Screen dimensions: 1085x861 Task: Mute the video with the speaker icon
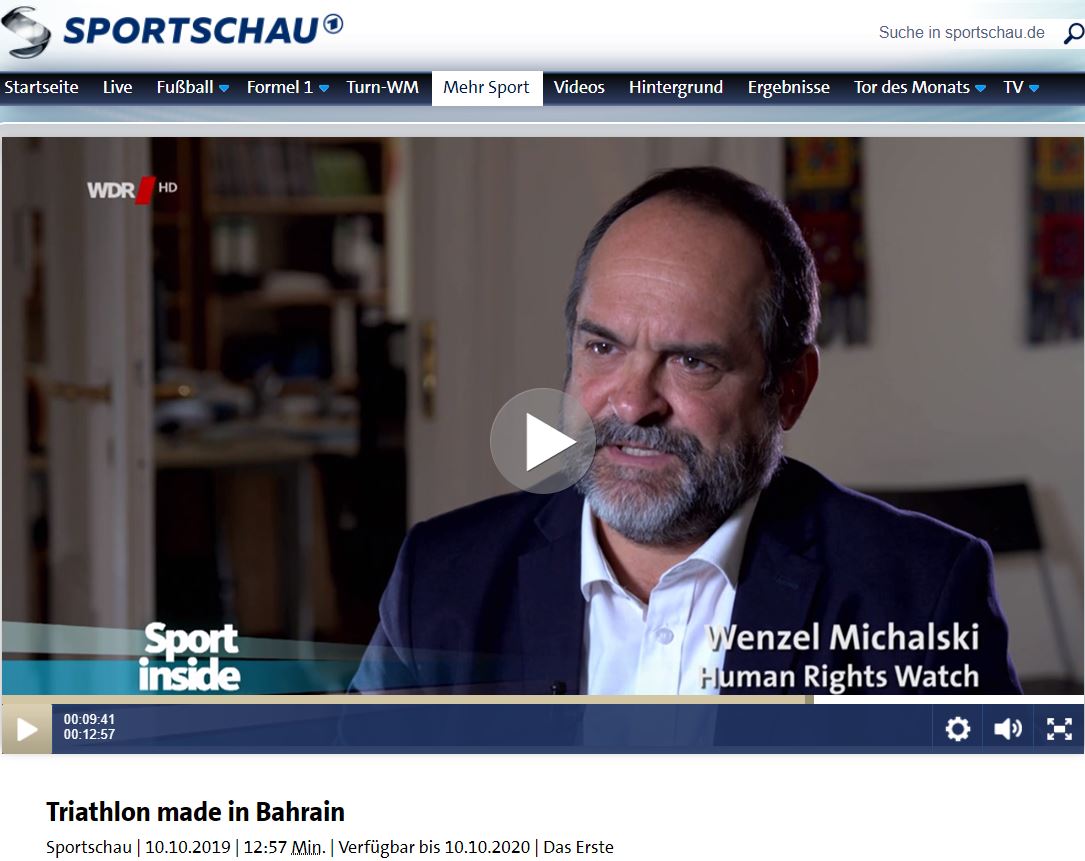[1008, 728]
